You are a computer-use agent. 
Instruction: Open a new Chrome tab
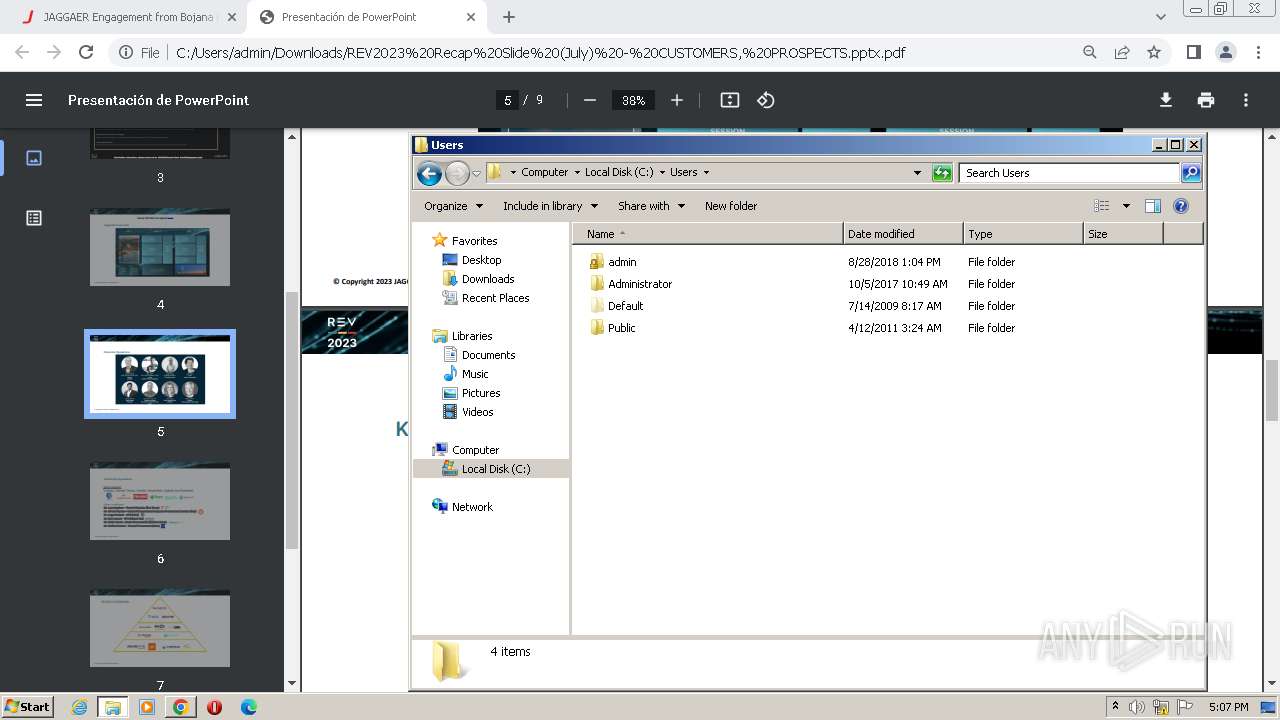point(509,17)
